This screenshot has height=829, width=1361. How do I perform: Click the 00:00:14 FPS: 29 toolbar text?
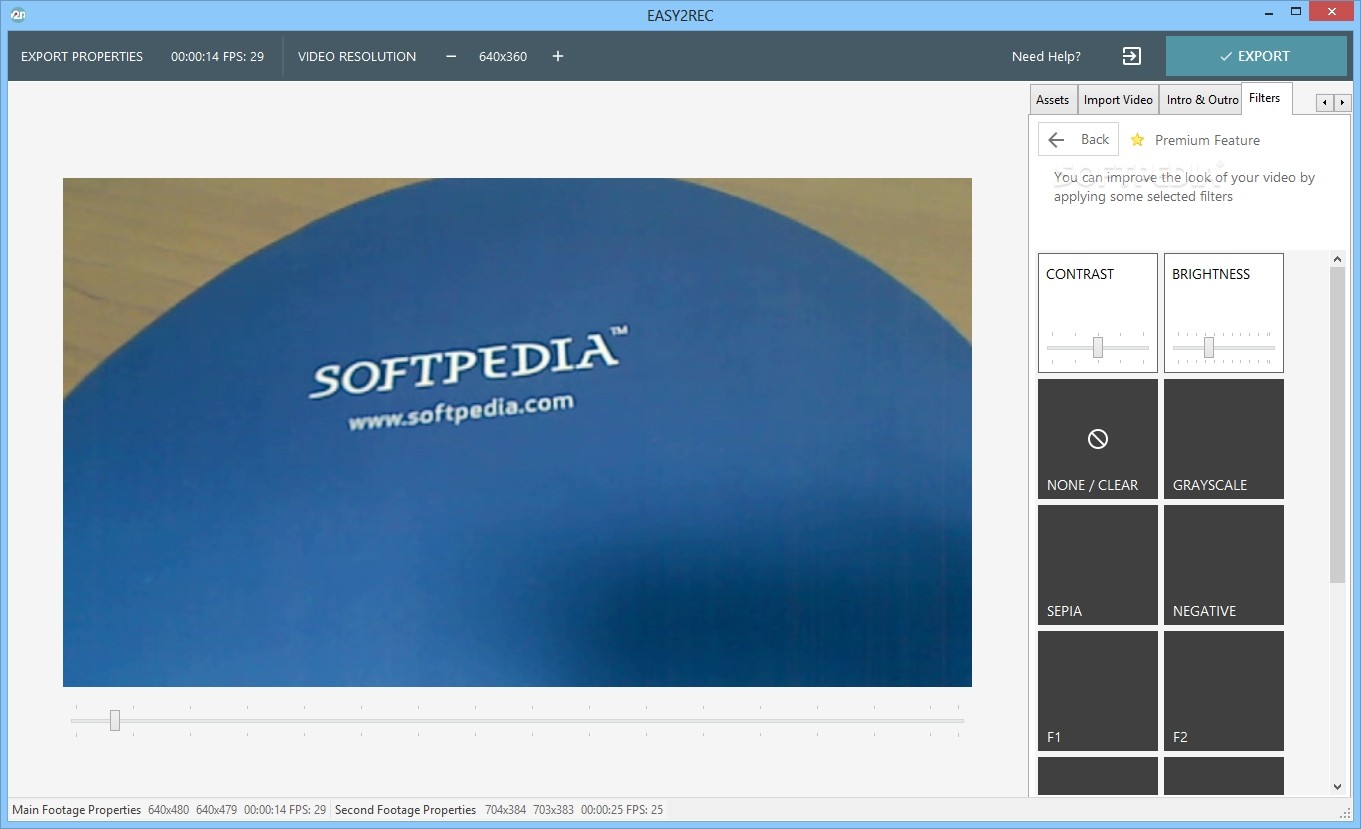point(217,56)
